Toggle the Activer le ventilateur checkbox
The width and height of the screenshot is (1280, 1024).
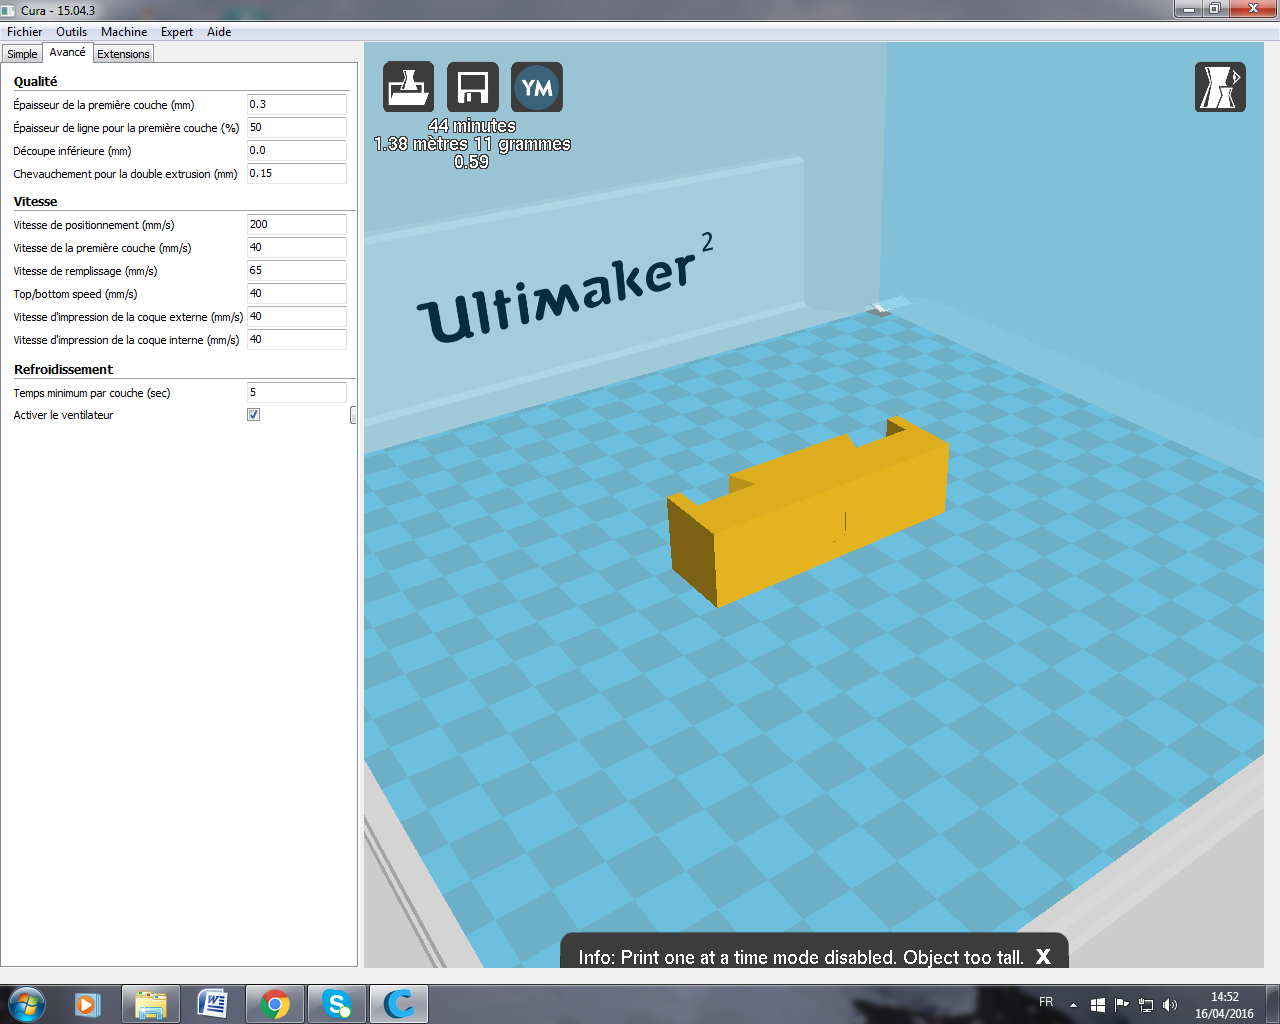click(x=254, y=415)
